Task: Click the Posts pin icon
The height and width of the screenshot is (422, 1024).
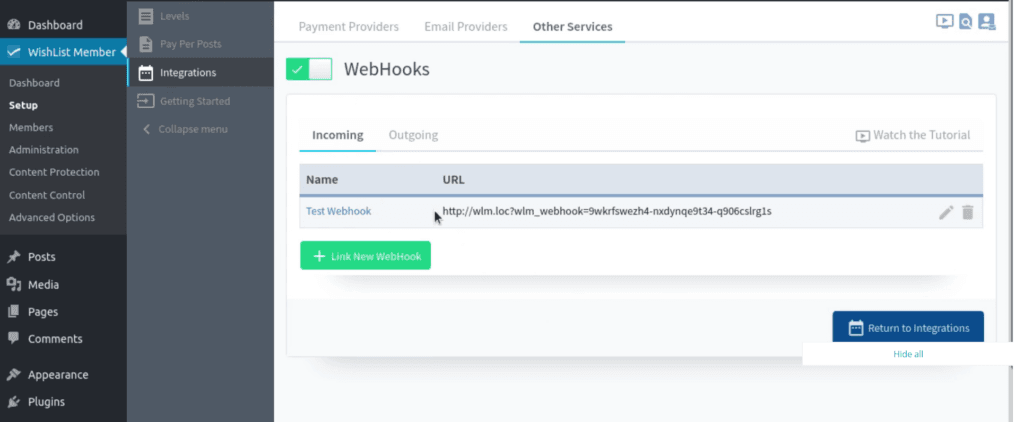Action: 14,257
